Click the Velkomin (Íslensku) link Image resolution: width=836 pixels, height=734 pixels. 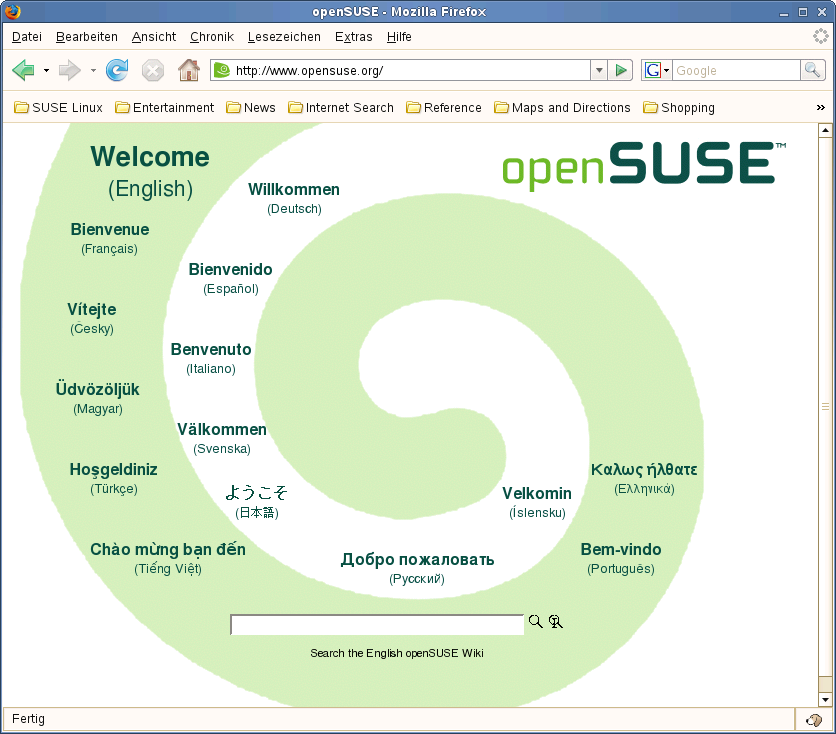tap(537, 502)
